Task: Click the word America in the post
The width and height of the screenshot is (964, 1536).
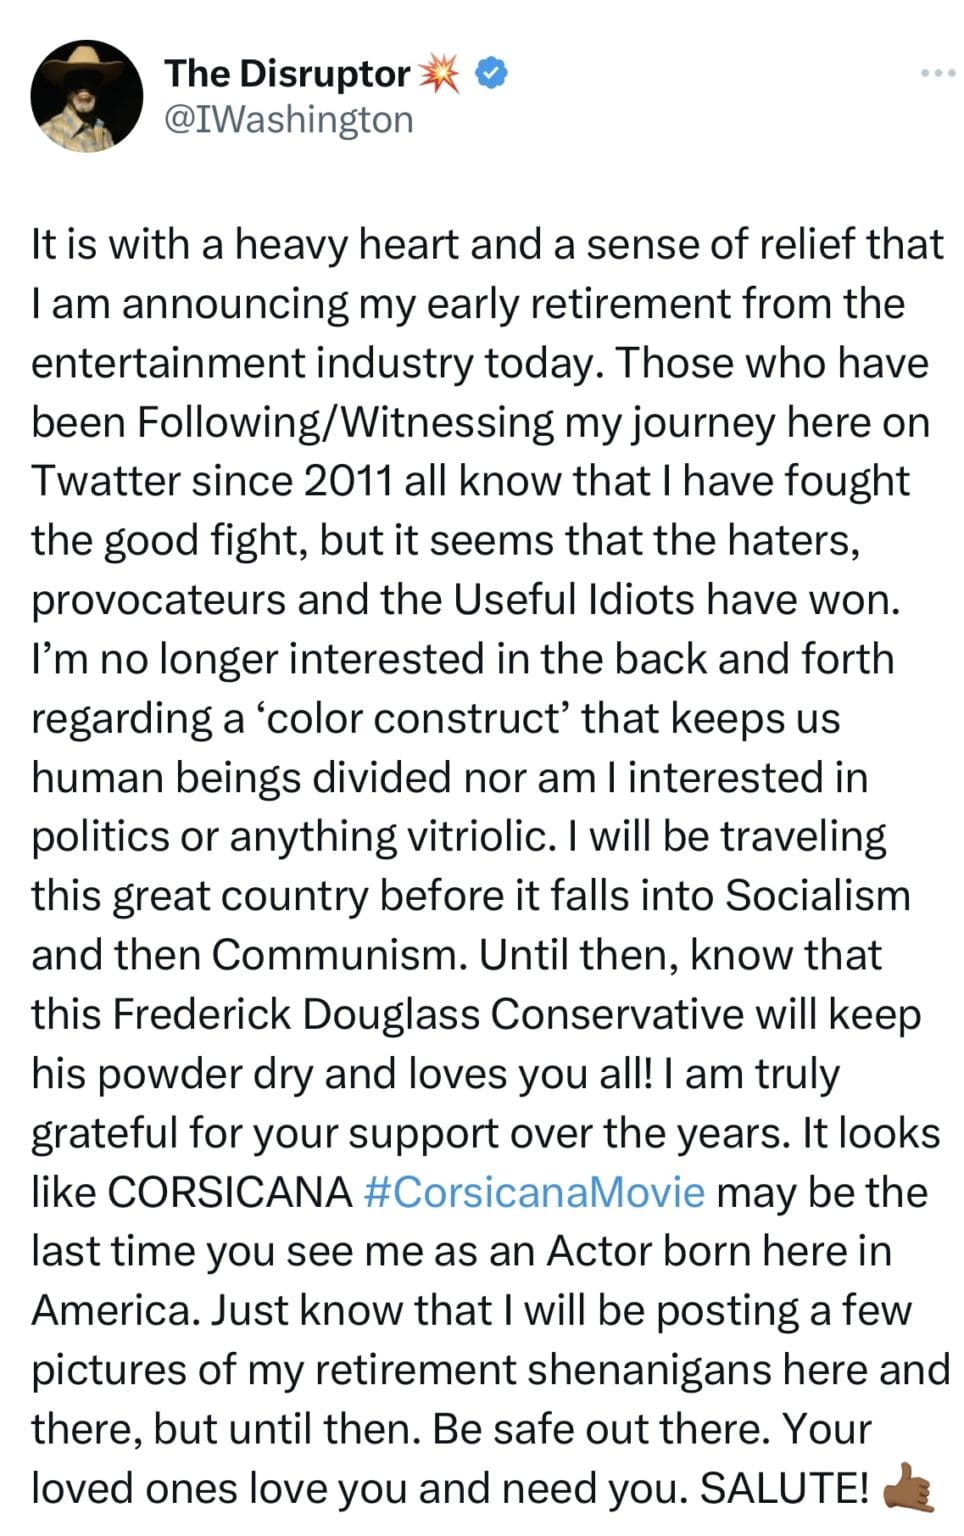Action: 114,1310
